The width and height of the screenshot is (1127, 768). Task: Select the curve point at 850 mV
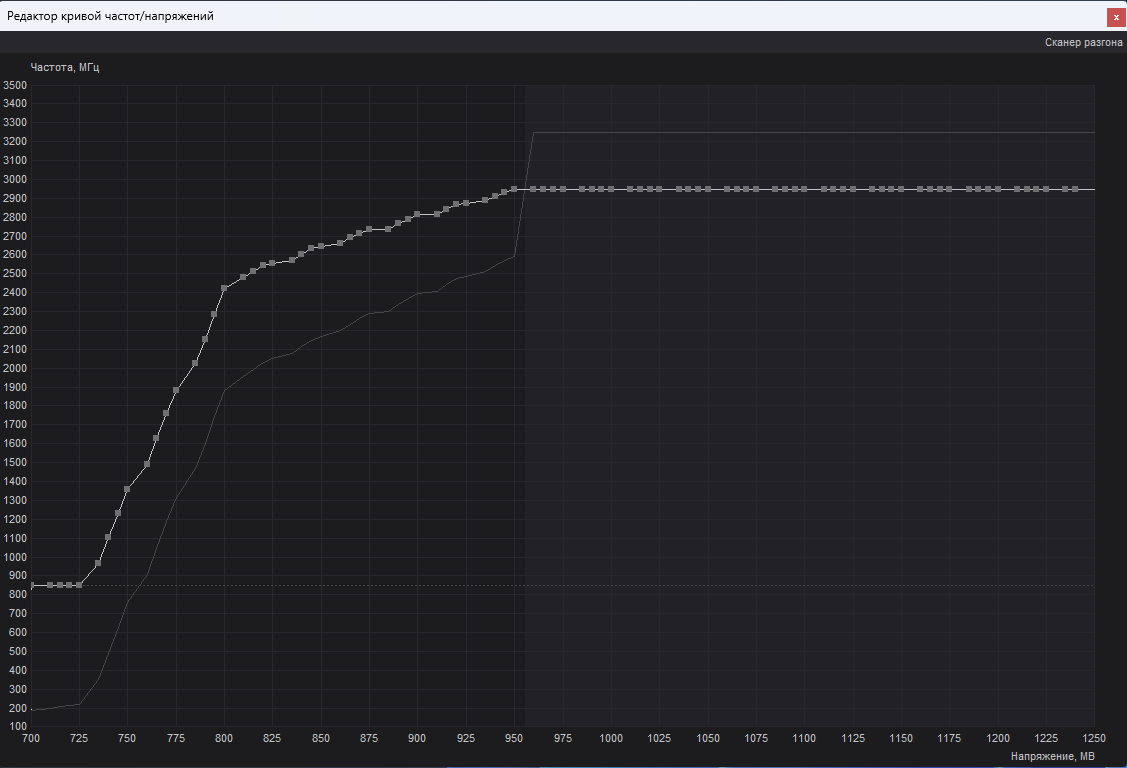(321, 246)
